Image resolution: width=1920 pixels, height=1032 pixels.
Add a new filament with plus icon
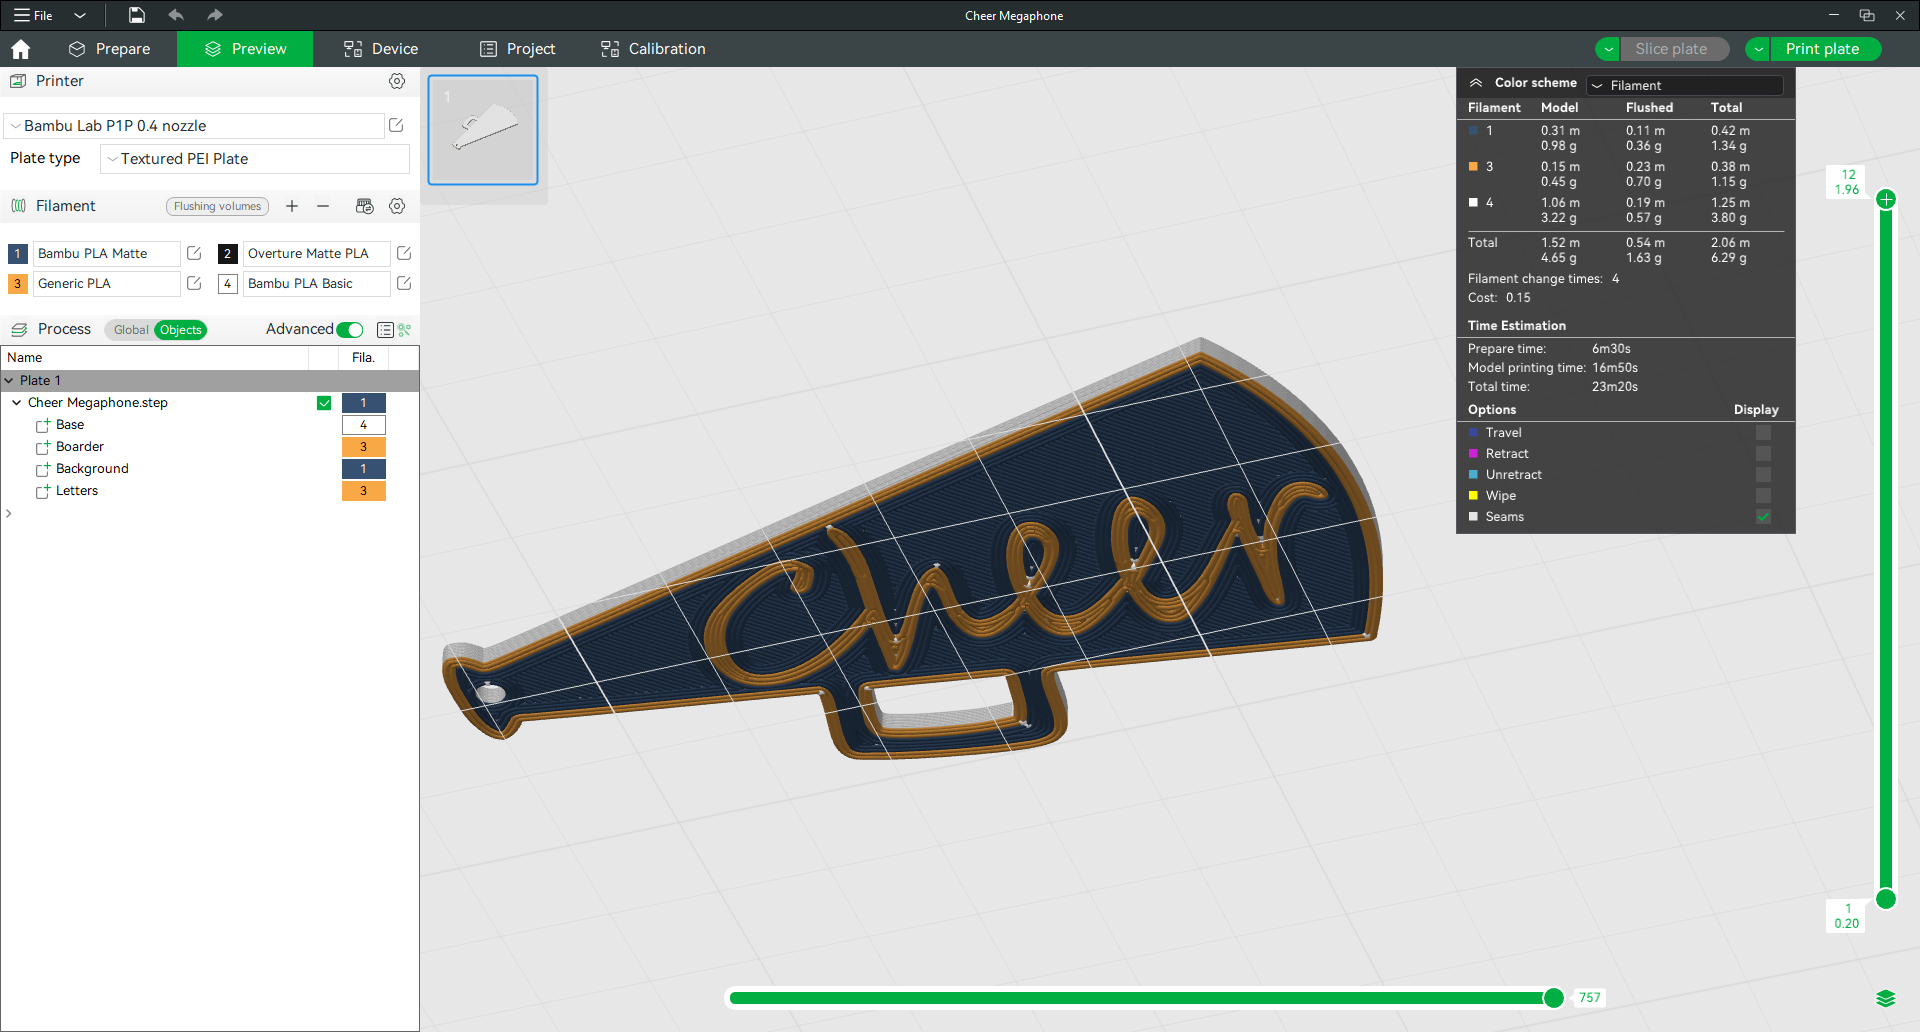coord(292,206)
